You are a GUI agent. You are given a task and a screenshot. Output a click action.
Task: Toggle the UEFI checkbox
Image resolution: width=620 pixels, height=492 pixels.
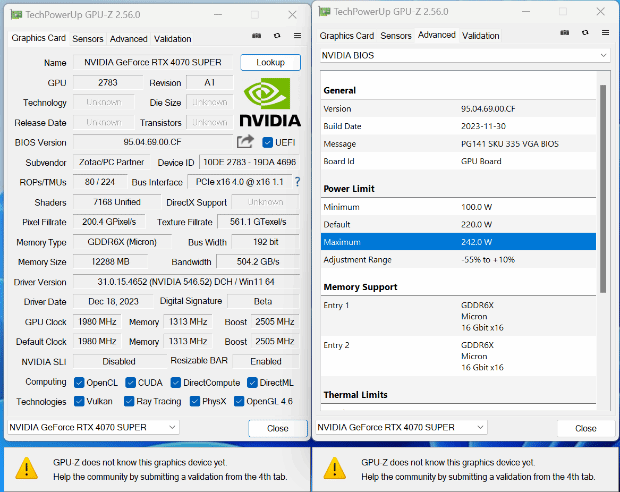coord(268,142)
